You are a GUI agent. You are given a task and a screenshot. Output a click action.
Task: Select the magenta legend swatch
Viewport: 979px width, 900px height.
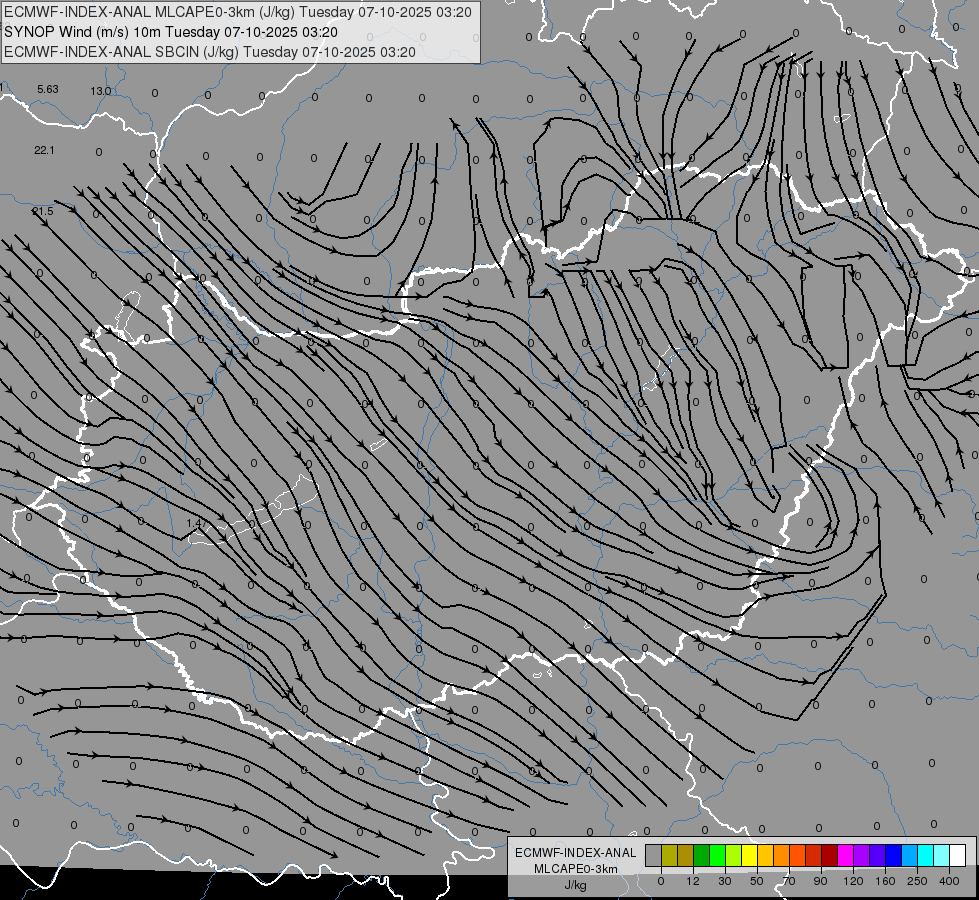point(846,855)
